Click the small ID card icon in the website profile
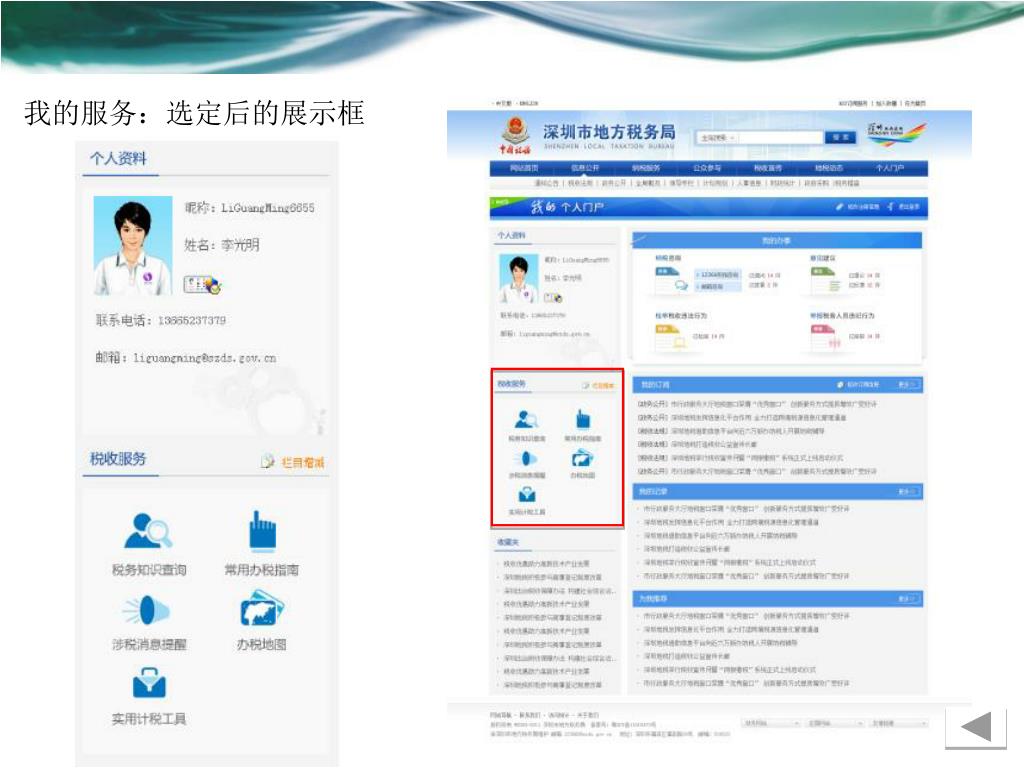 [553, 298]
